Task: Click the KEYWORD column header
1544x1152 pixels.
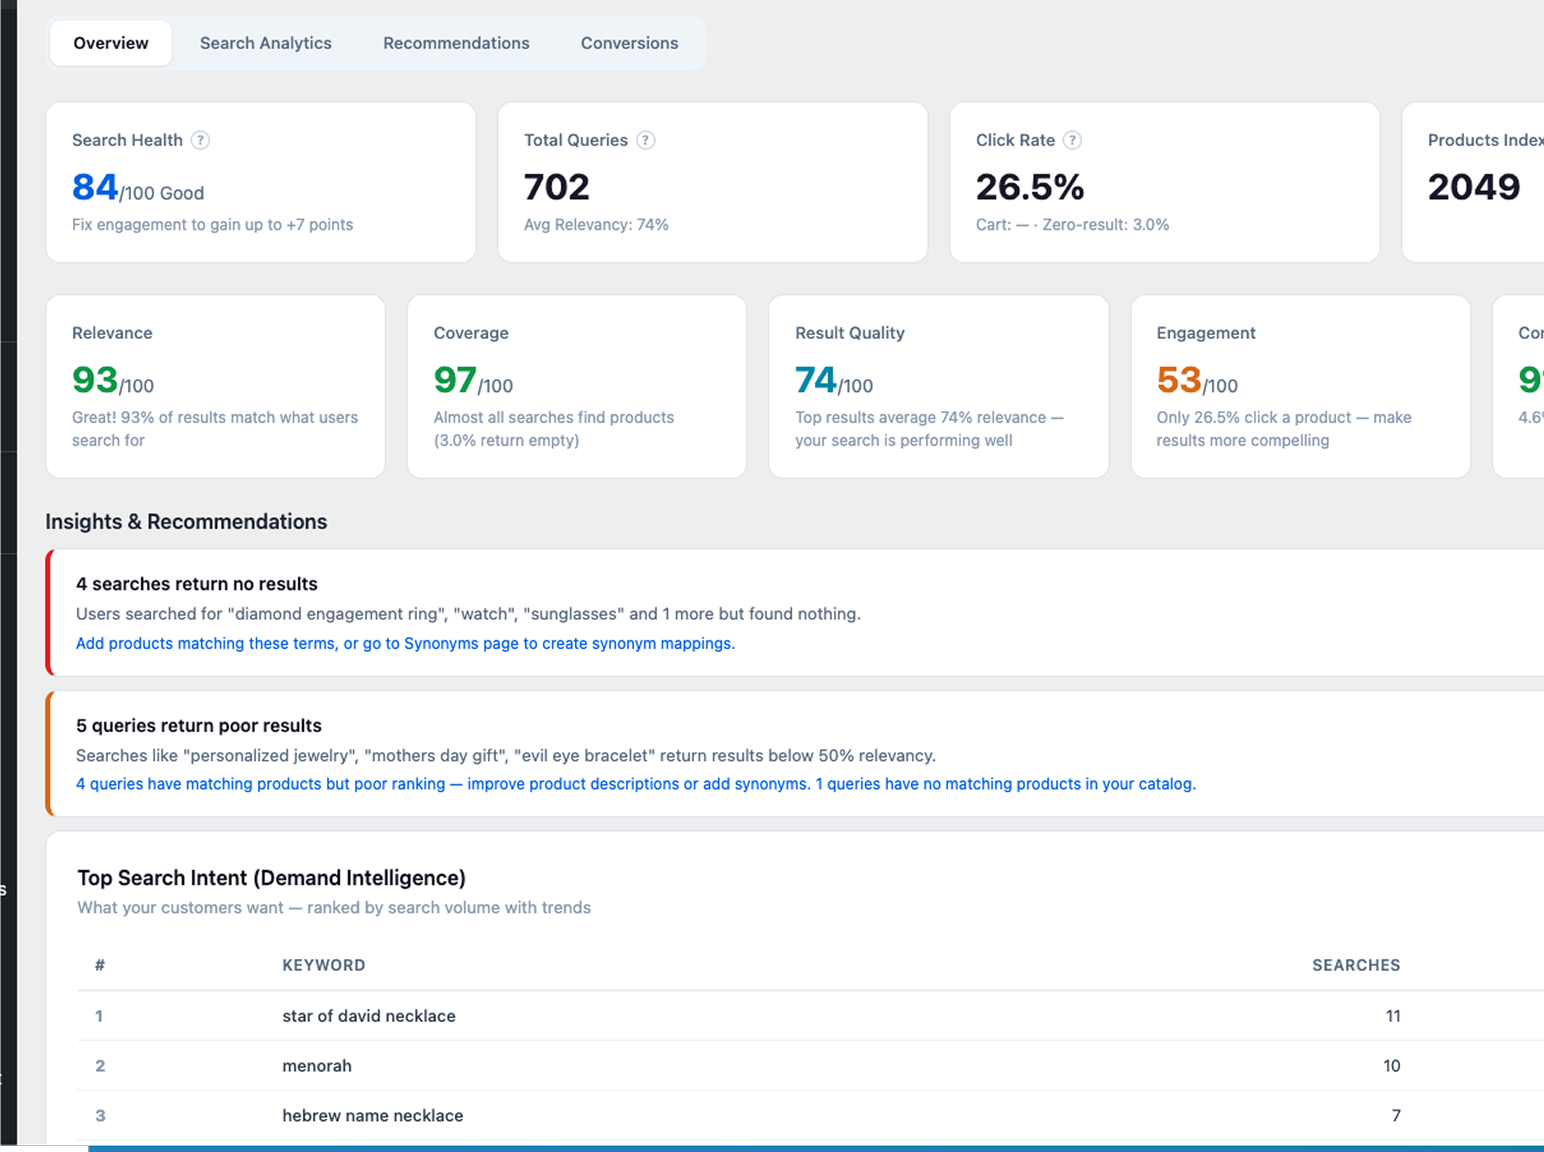Action: point(323,965)
